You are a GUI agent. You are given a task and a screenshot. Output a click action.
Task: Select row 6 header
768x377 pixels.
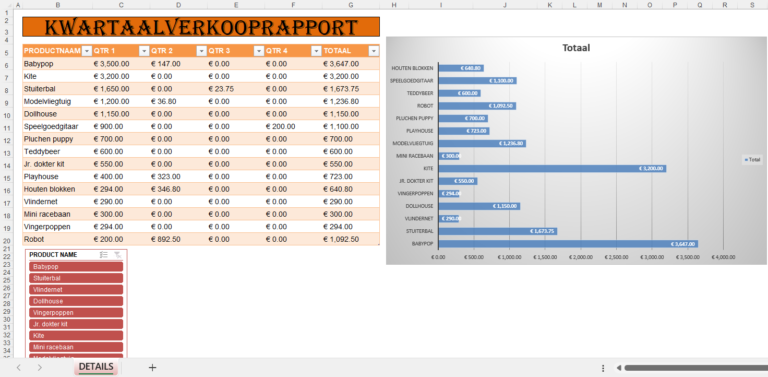6,64
